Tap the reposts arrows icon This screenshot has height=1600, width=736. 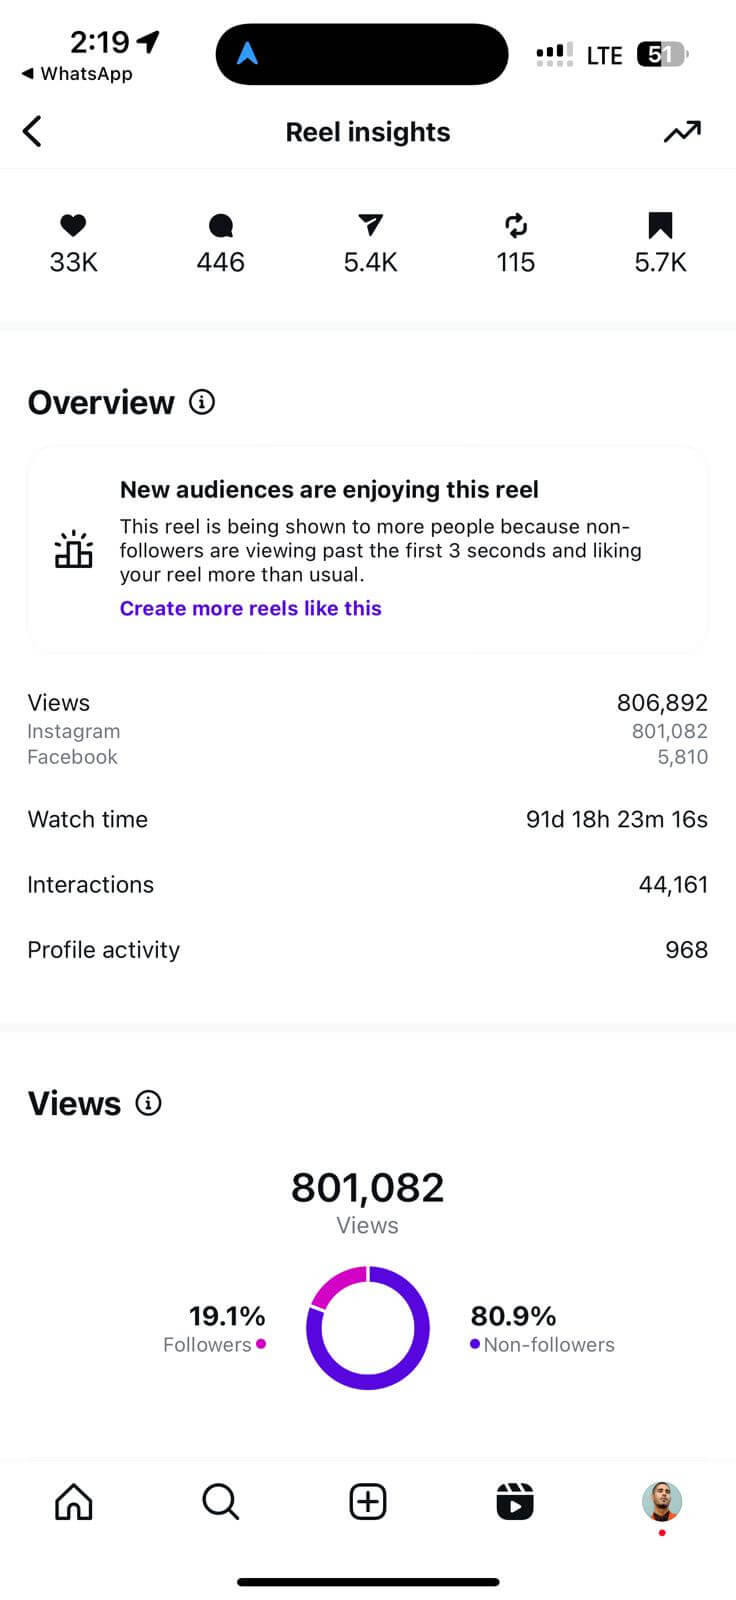(515, 225)
